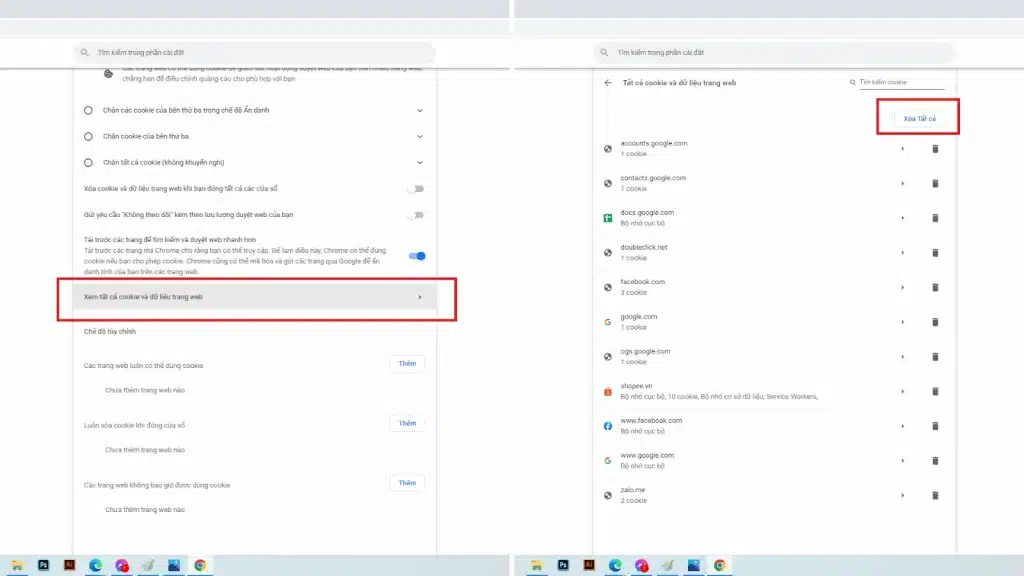Expand "Chặn tất cả cookie" chevron

point(420,162)
